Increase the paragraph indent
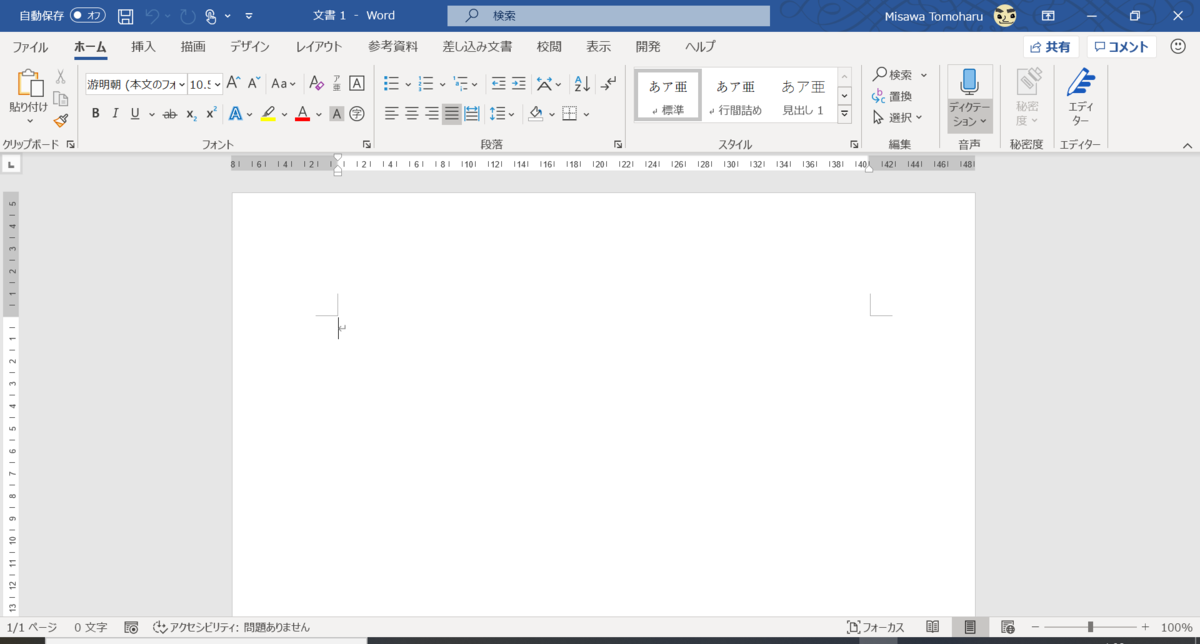This screenshot has width=1200, height=644. pos(518,84)
